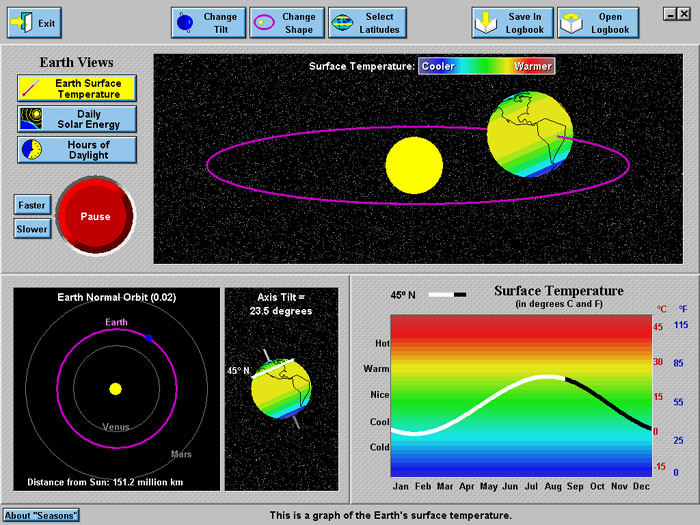700x525 pixels.
Task: Click the Sun in the main orbit view
Action: (414, 165)
